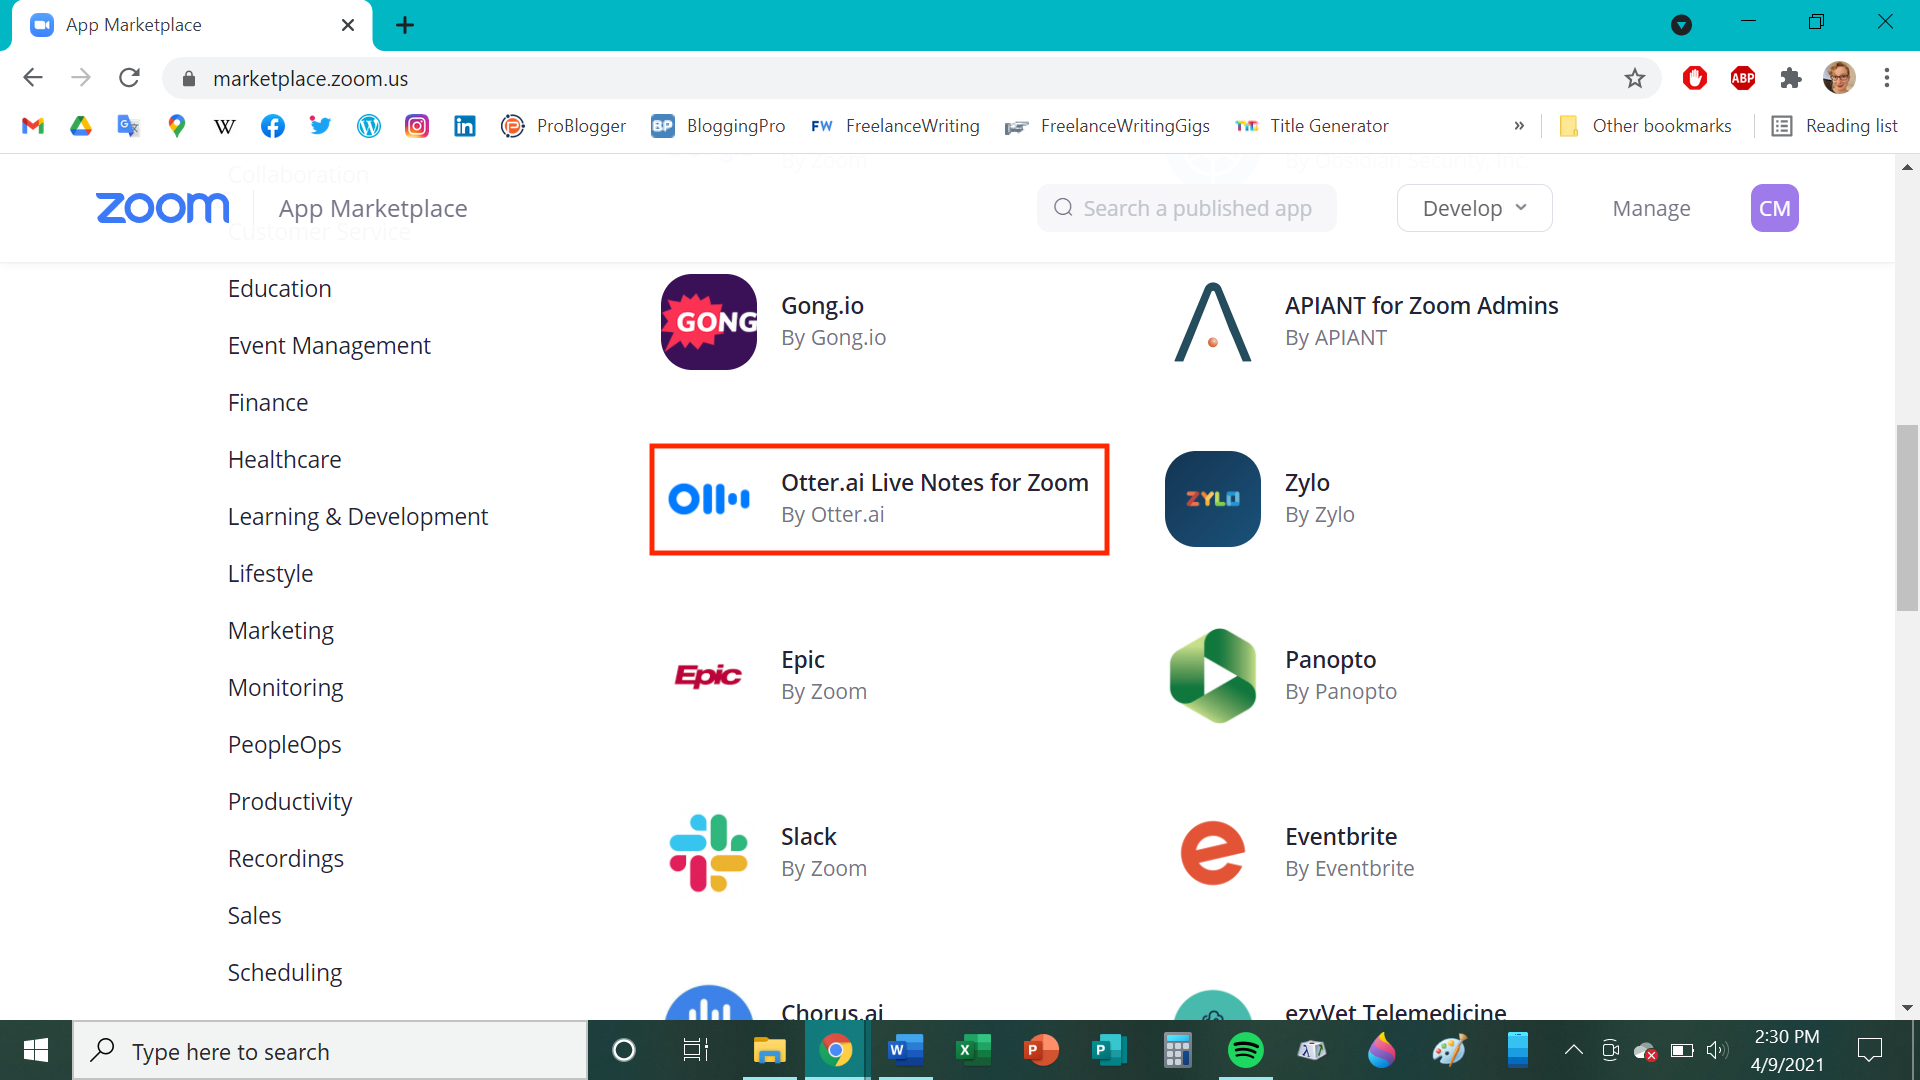Show hidden system tray icons

[1573, 1050]
